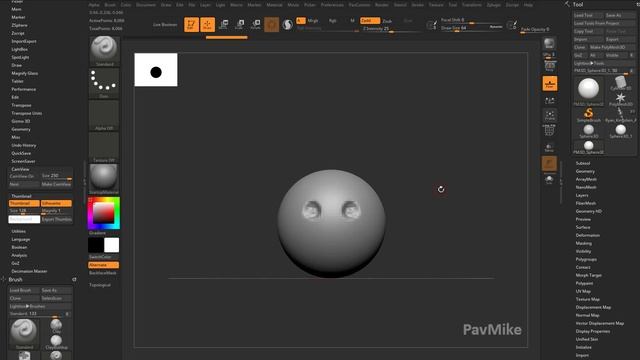640x360 pixels.
Task: Select the Clay brush in the Brush palette
Action: coord(56,326)
